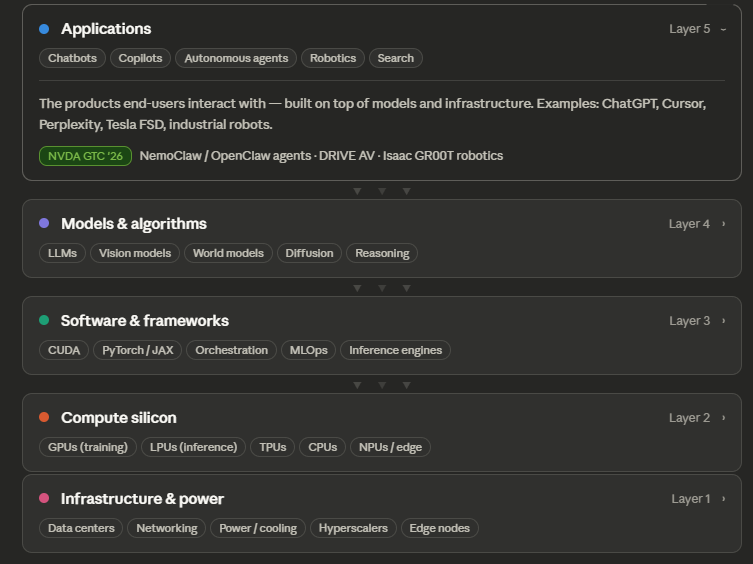This screenshot has width=753, height=564.
Task: Click the NemoClaw / OpenClaw agents text
Action: (x=225, y=156)
